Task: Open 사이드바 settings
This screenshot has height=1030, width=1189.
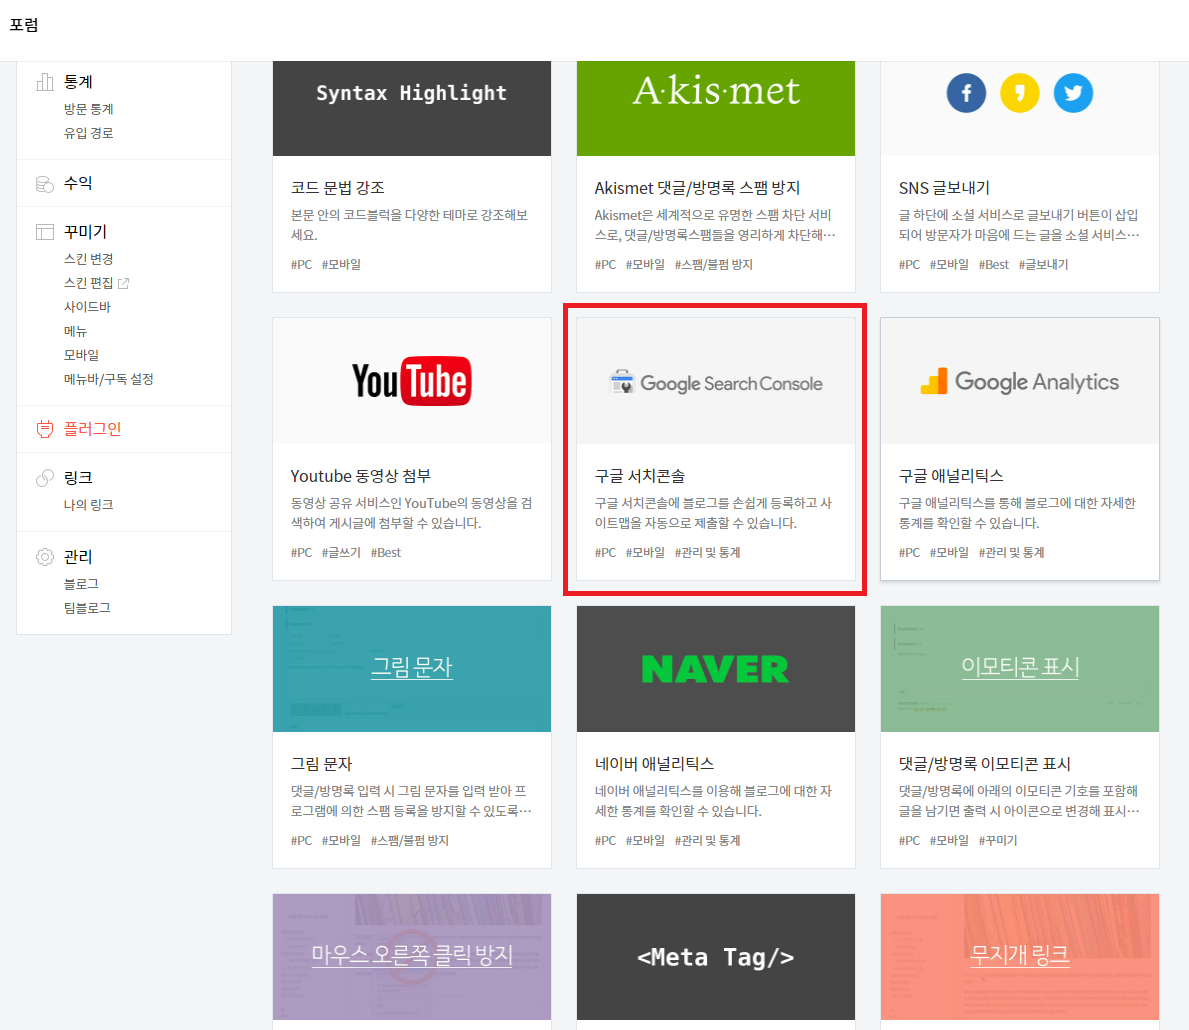Action: (87, 307)
